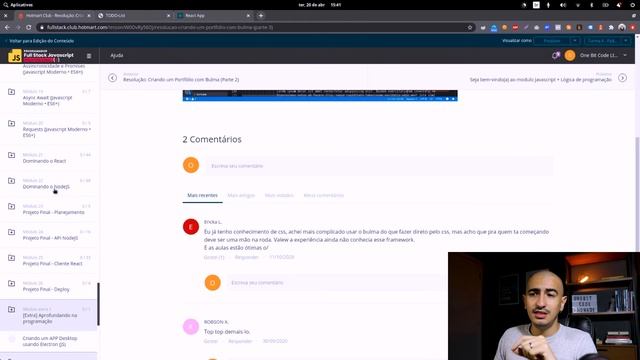Reload the page with the refresh icon
Screen dimensions: 640x360
pyautogui.click(x=29, y=27)
